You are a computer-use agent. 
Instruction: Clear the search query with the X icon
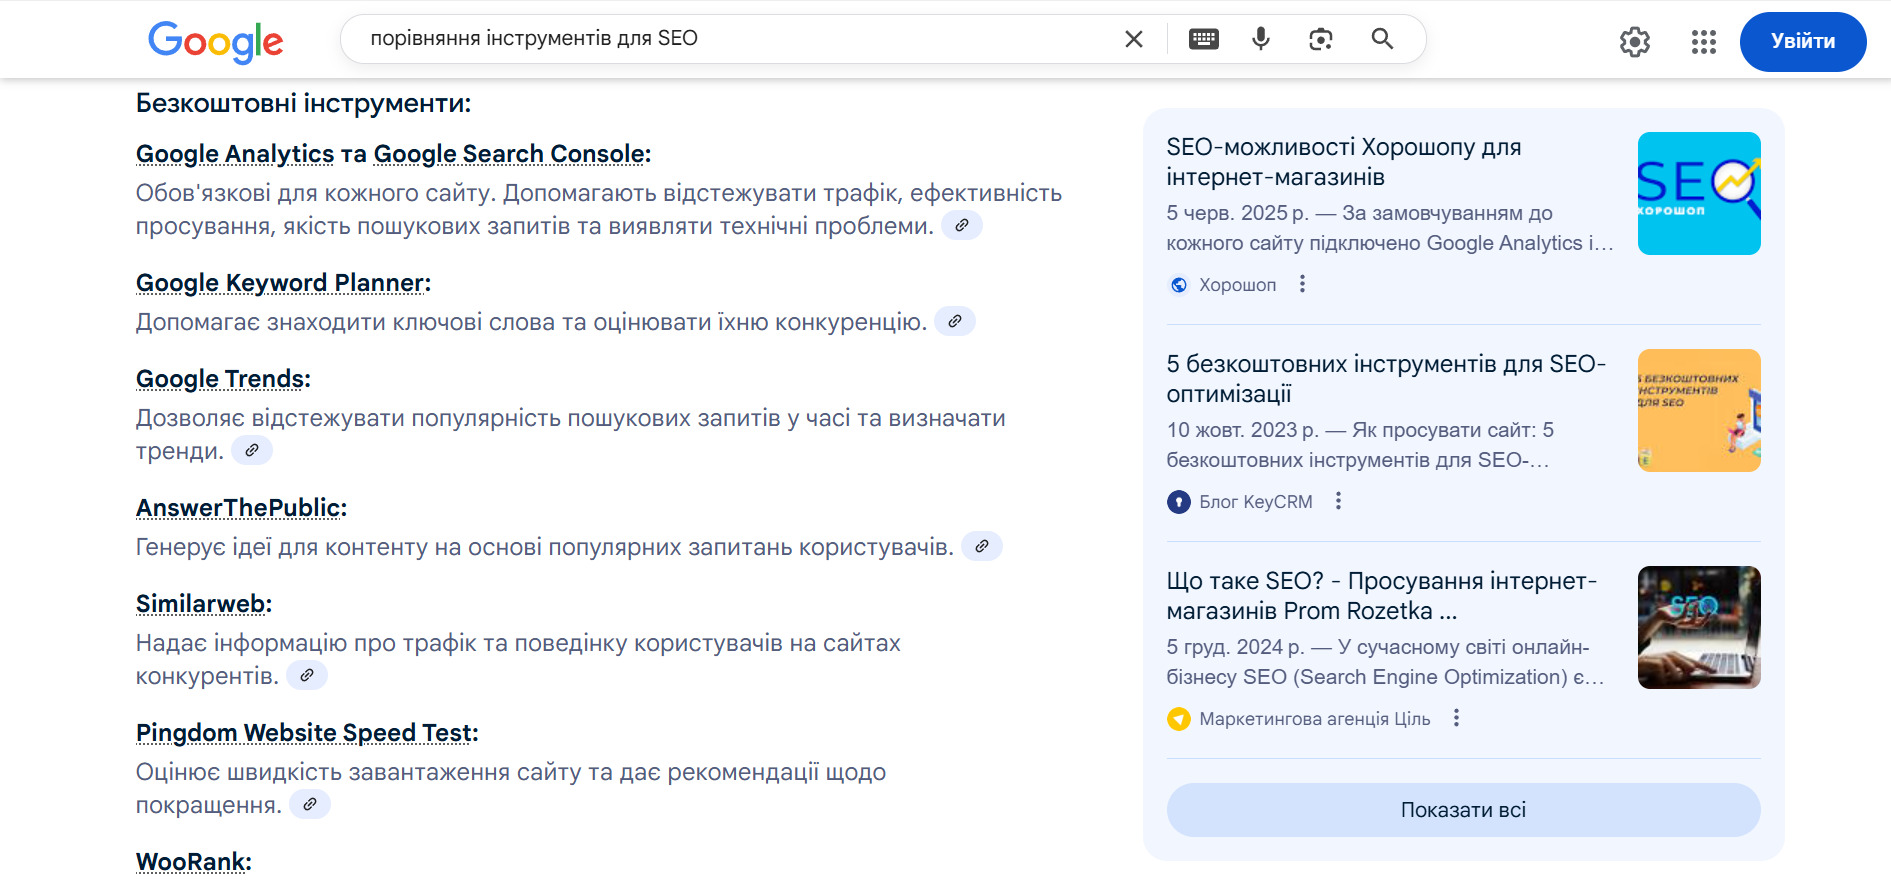pyautogui.click(x=1134, y=39)
